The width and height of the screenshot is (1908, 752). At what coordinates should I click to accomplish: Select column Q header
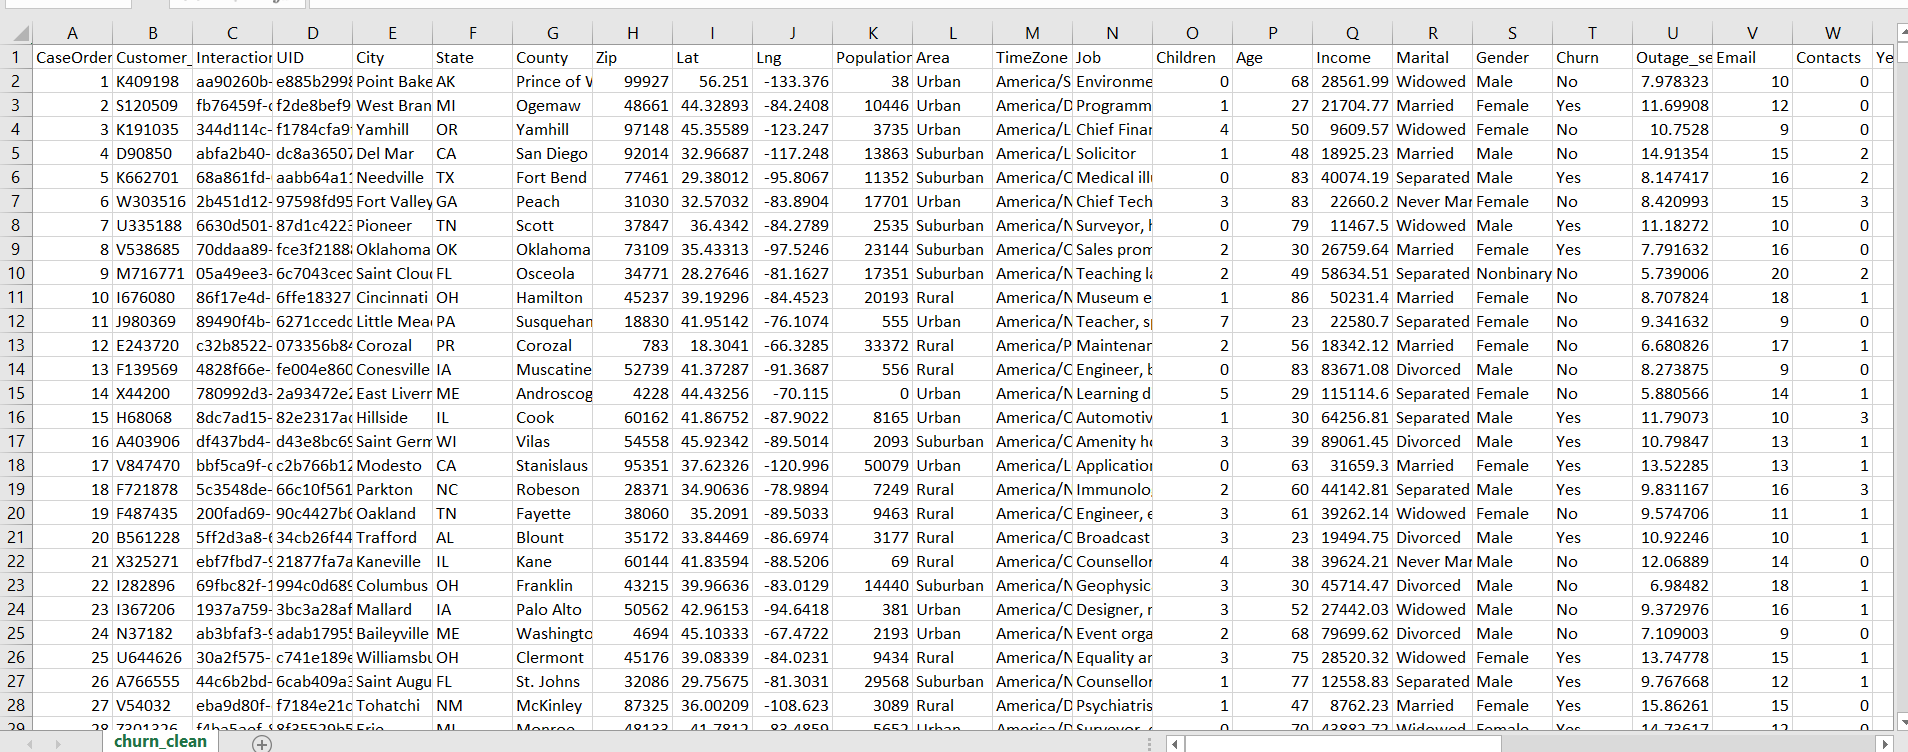(1351, 33)
